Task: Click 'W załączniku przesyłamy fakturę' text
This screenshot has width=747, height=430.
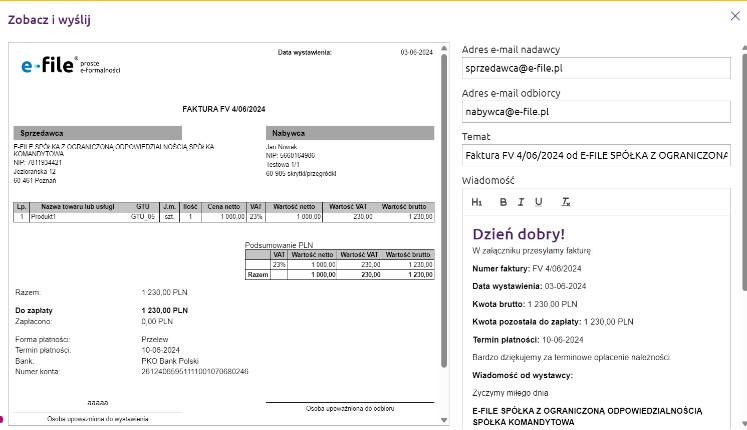Action: [x=531, y=250]
